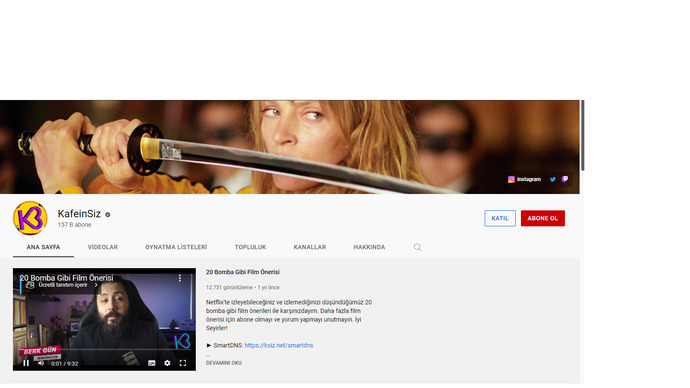
Task: Open the Twitter bird icon link
Action: pos(553,179)
